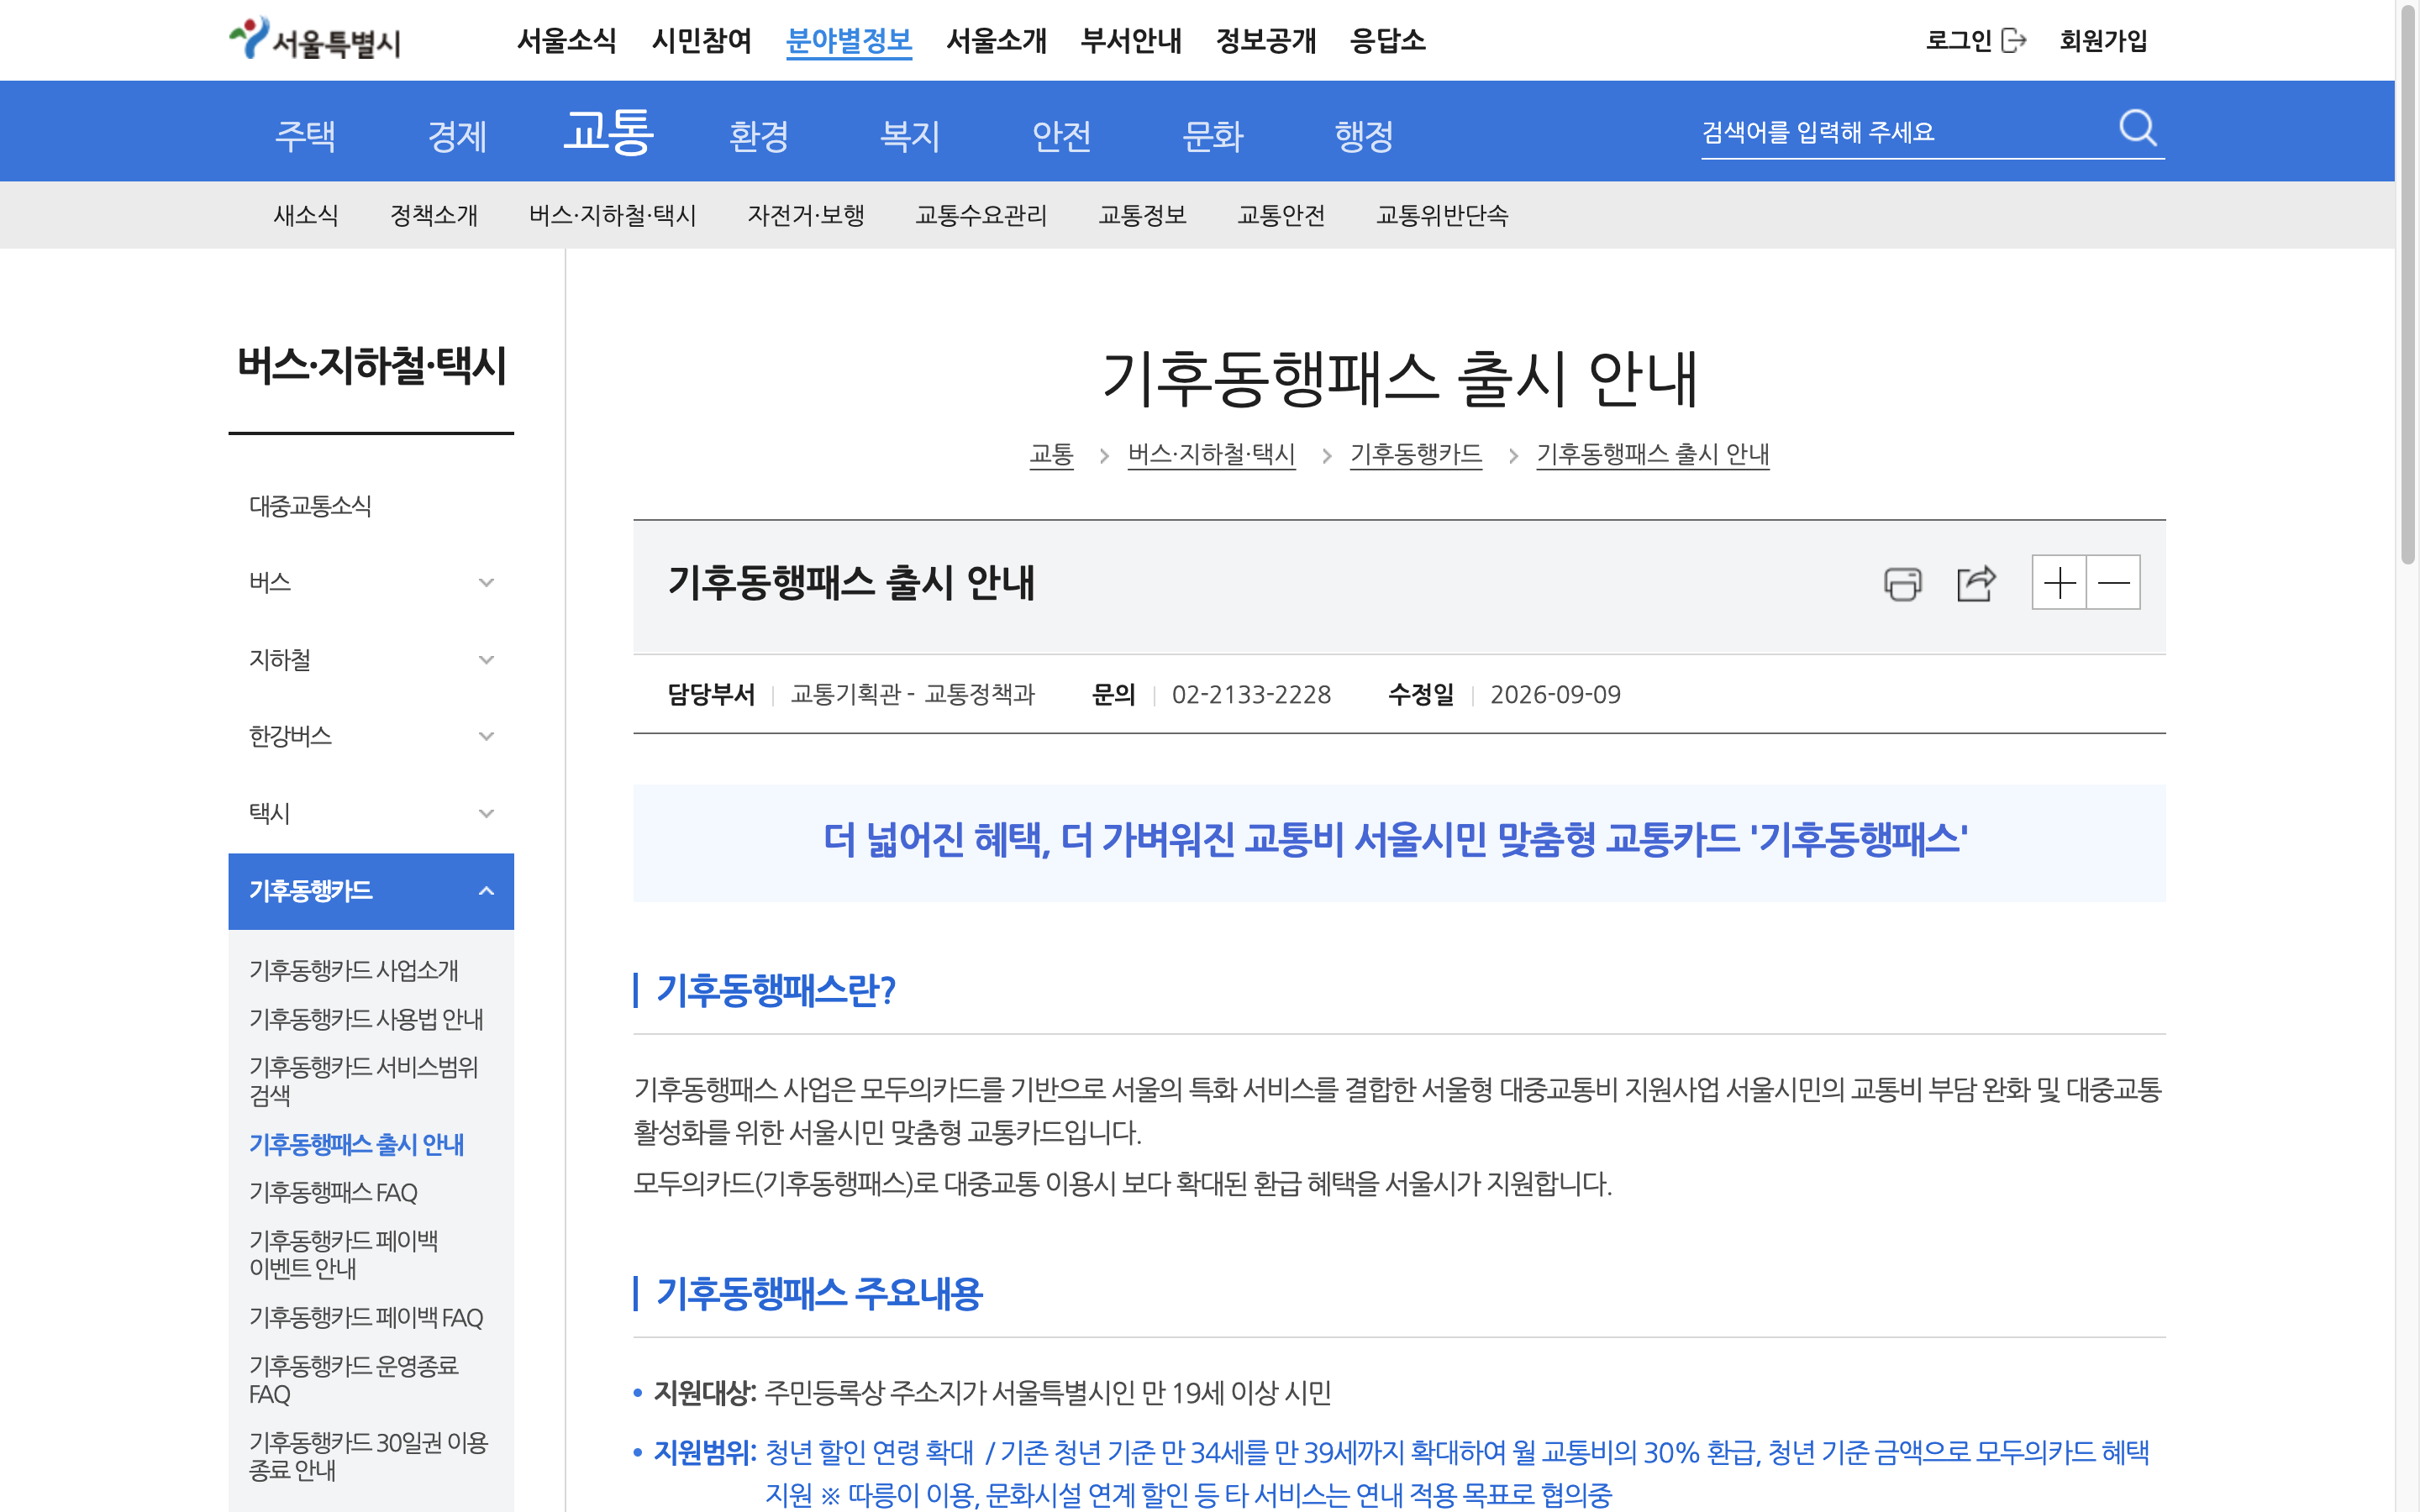Open 기후동행카드 사용법 안내 sidebar link
This screenshot has width=2420, height=1512.
[x=366, y=1019]
